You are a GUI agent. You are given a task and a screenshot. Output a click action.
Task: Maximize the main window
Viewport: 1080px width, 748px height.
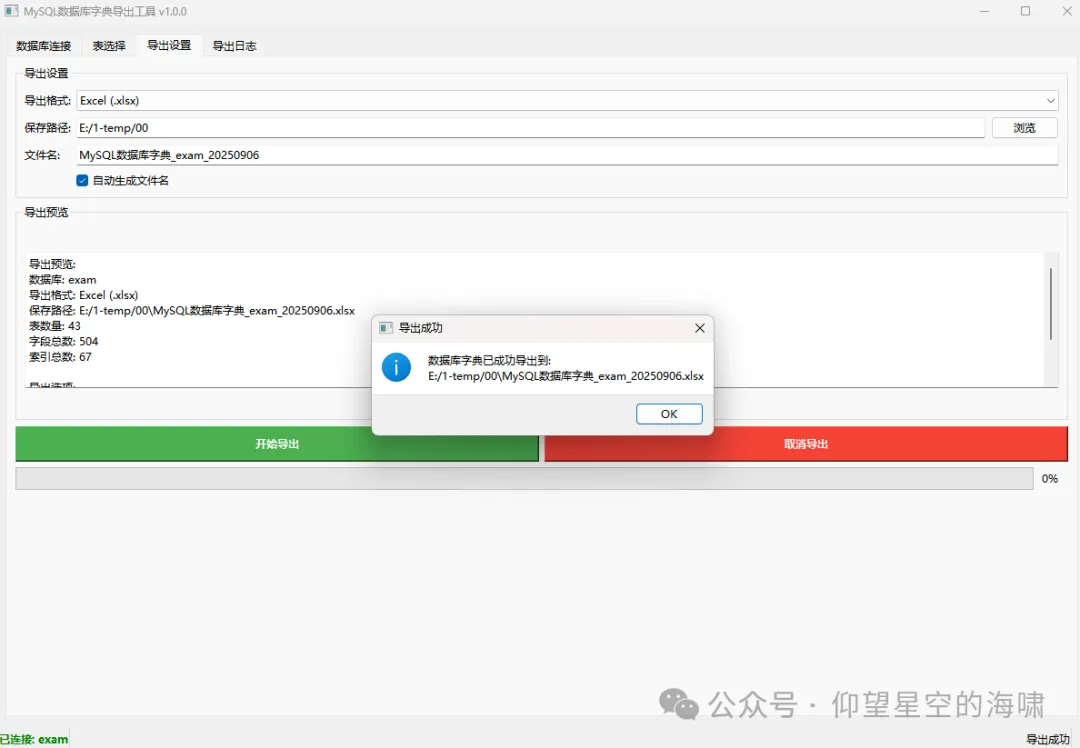click(x=1026, y=11)
